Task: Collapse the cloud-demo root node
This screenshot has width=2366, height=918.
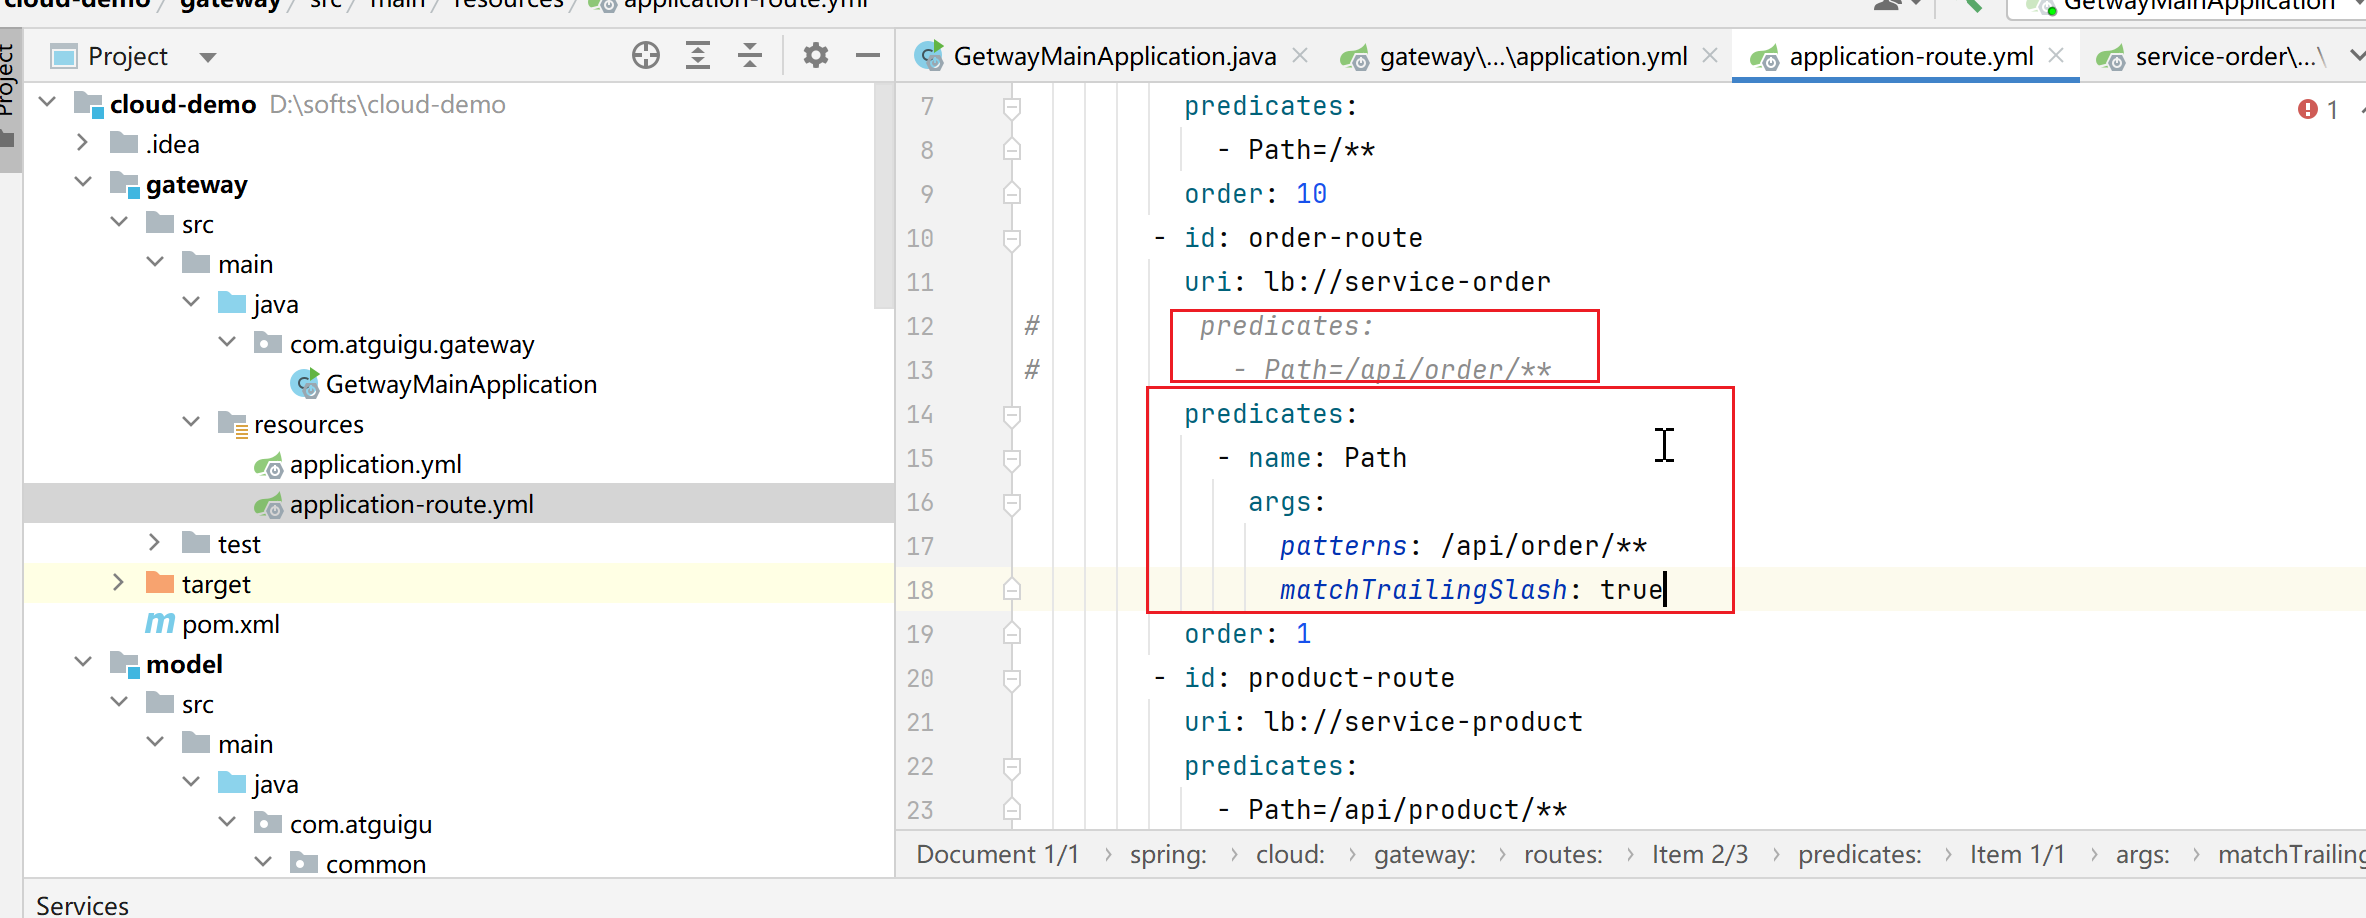Action: pos(47,103)
